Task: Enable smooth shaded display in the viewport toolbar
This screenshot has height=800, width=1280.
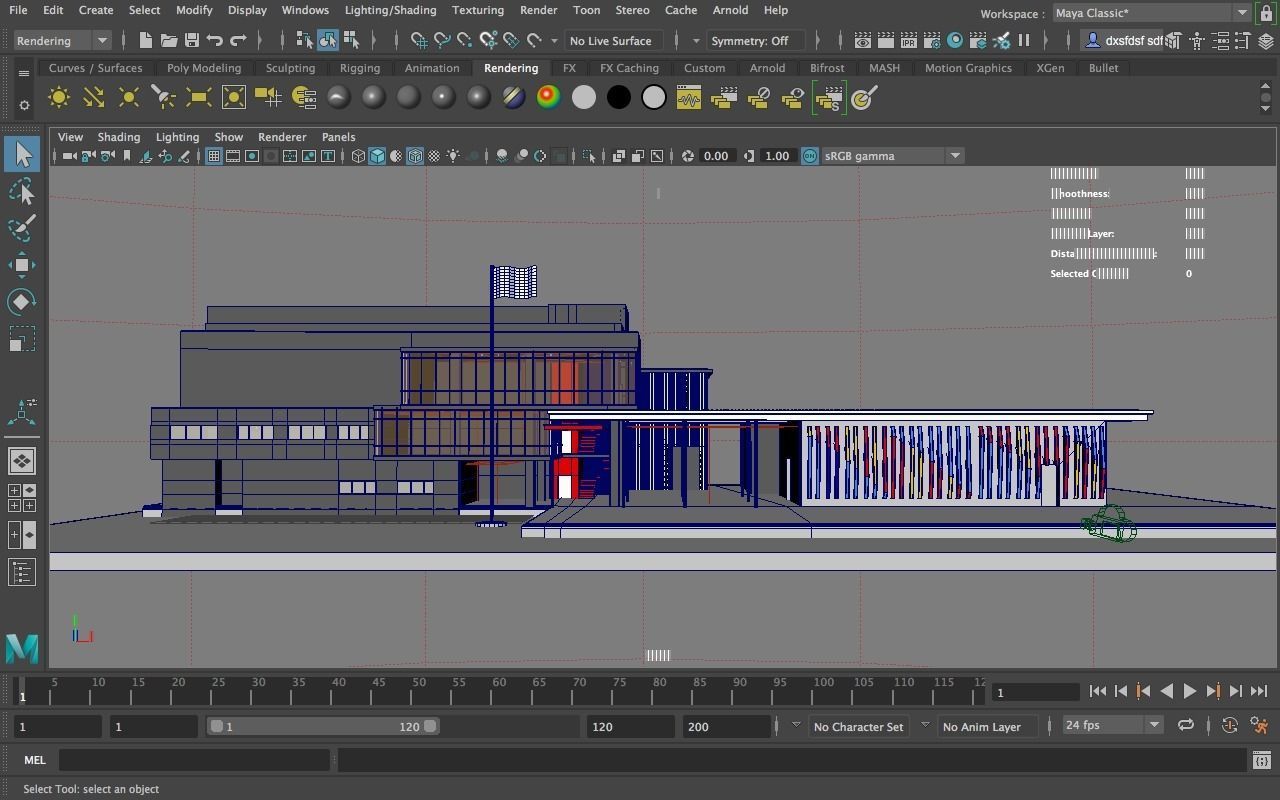Action: point(376,155)
